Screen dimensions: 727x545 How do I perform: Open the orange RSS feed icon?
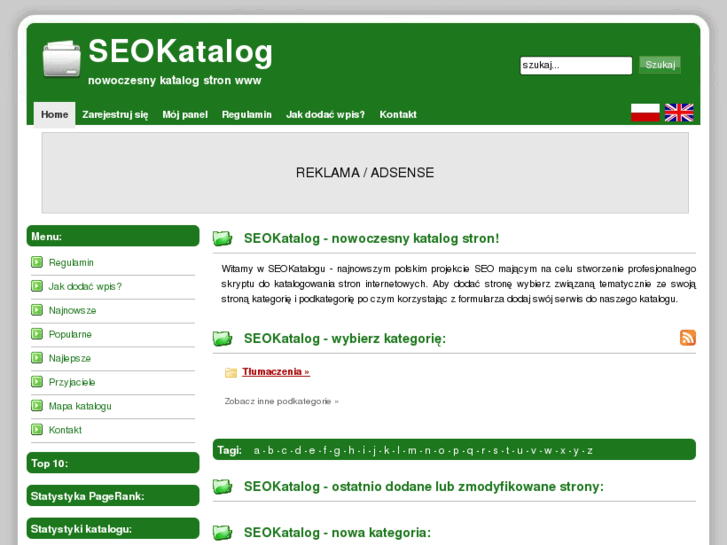(688, 338)
